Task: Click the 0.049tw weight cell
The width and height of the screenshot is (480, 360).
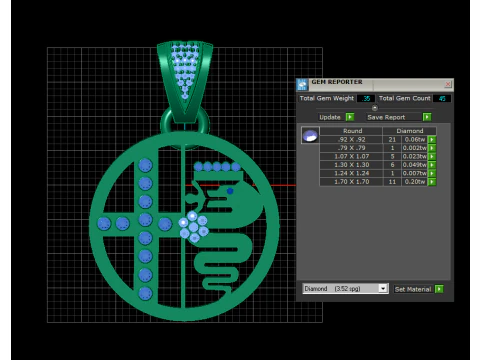Action: pyautogui.click(x=415, y=165)
